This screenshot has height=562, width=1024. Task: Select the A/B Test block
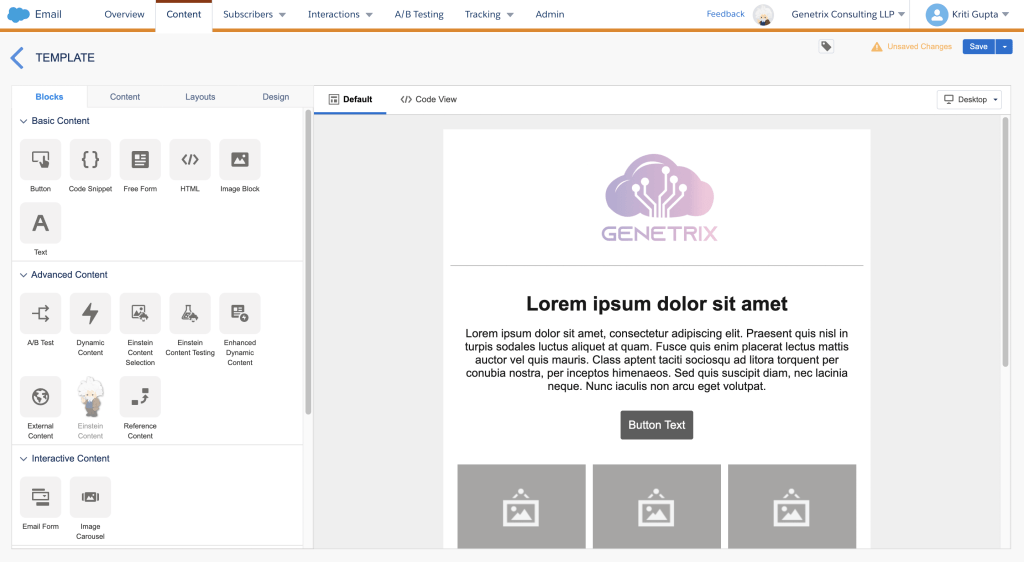pyautogui.click(x=40, y=313)
